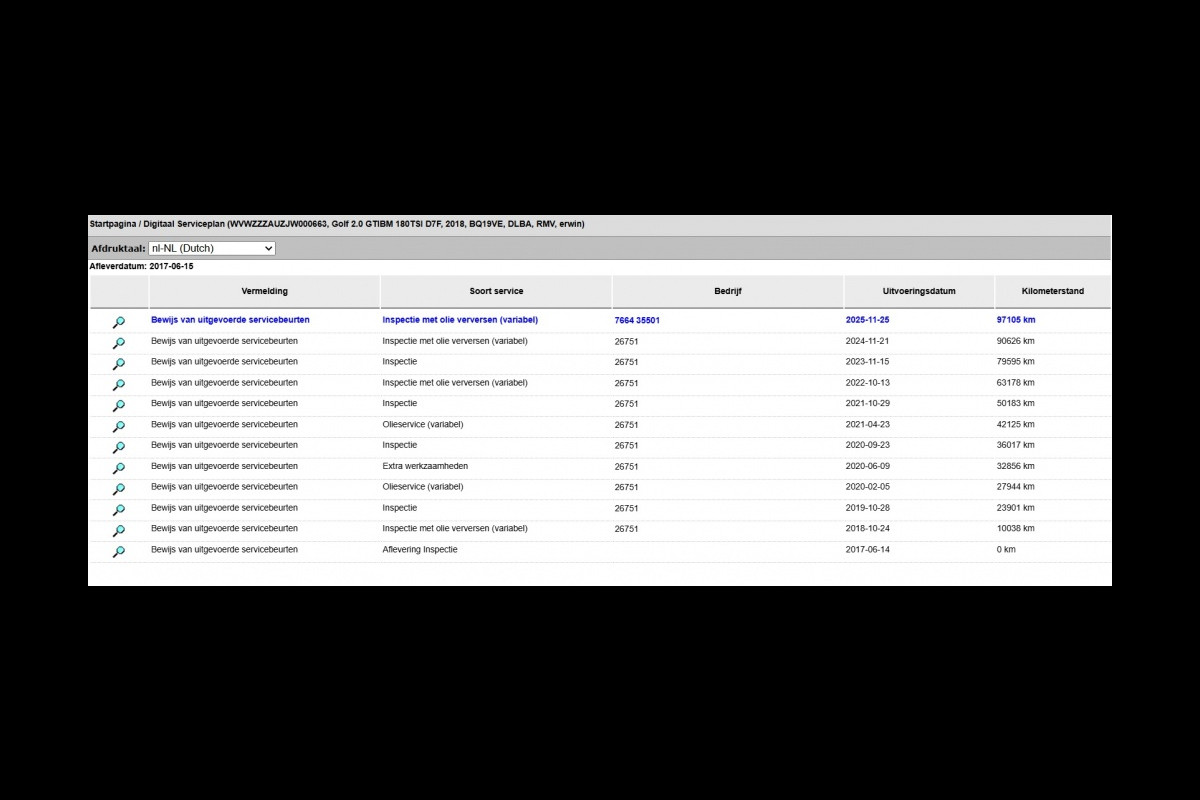View details icon for 2023-11-15 inspection
Viewport: 1200px width, 800px height.
click(118, 364)
